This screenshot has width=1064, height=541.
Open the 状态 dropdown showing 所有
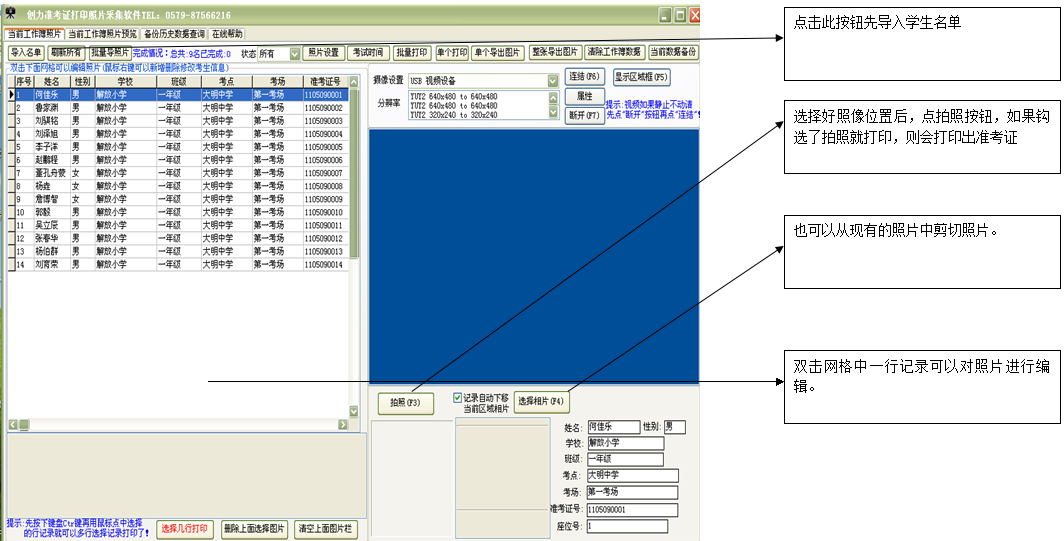click(x=295, y=54)
